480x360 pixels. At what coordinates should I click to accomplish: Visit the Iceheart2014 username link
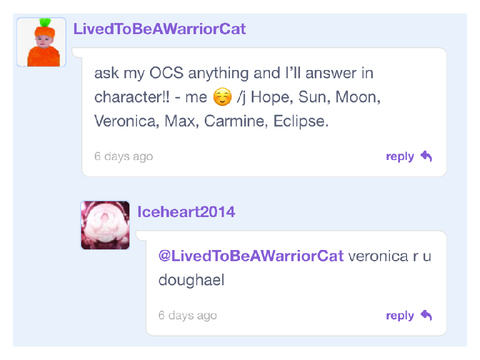[186, 212]
